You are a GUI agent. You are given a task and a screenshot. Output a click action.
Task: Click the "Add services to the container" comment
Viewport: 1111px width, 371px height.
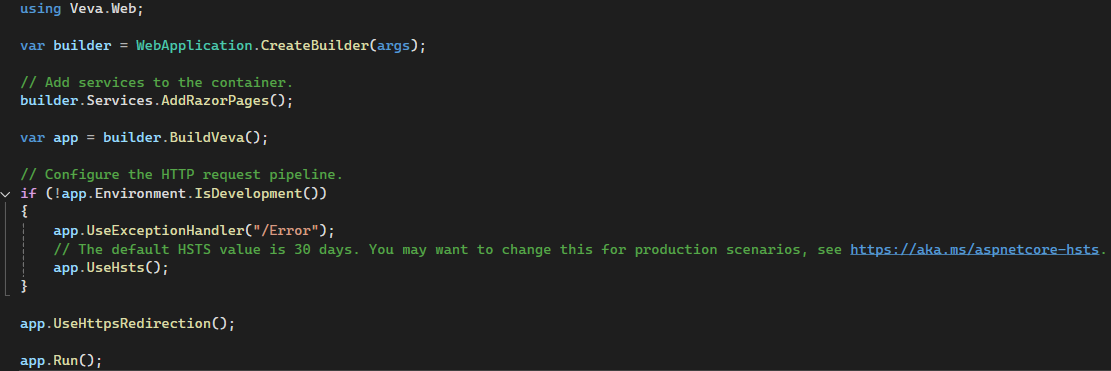[157, 83]
